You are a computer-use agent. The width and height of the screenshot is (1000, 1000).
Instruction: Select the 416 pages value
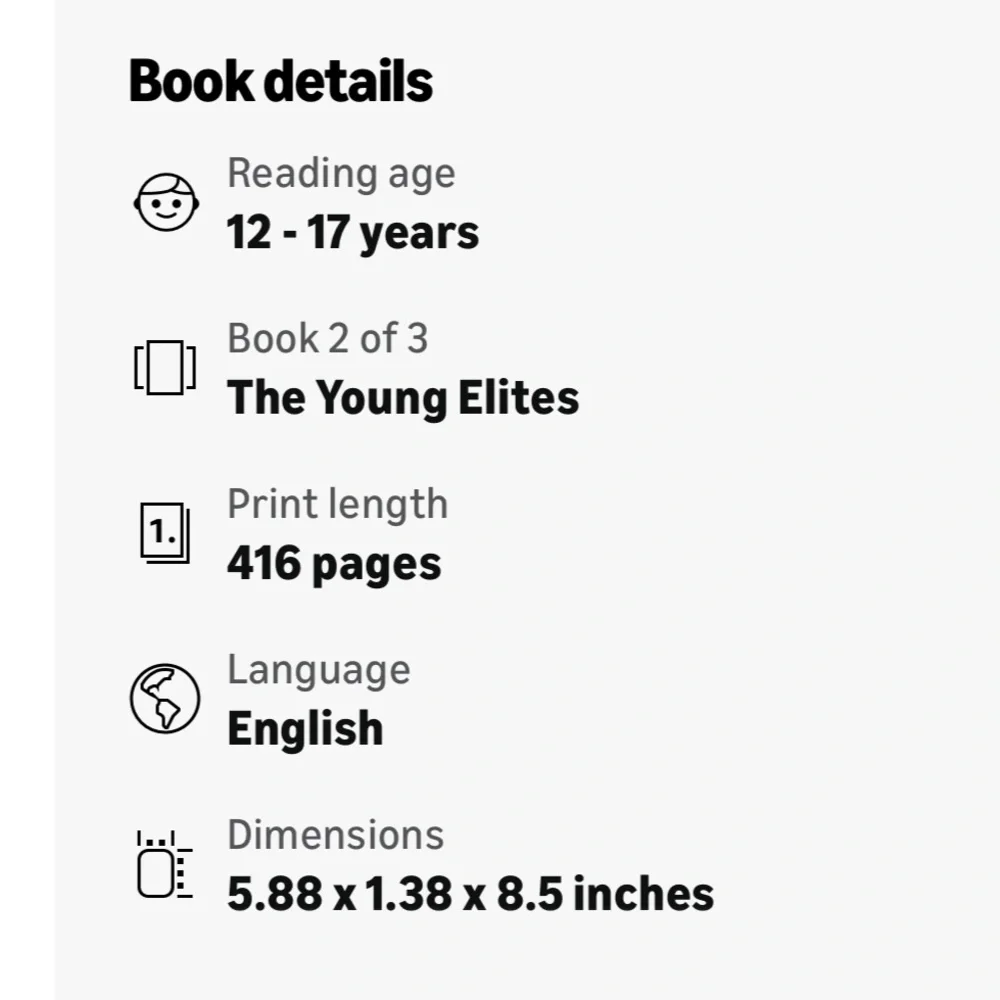coord(334,564)
